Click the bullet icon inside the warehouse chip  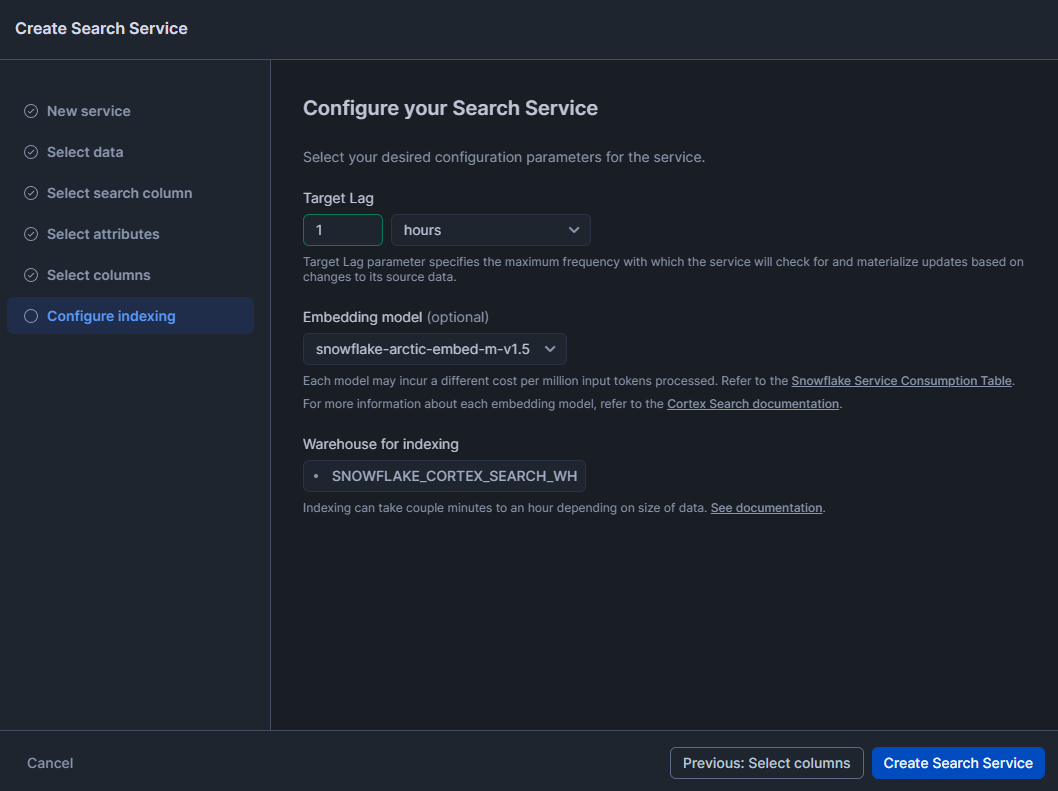click(x=318, y=476)
